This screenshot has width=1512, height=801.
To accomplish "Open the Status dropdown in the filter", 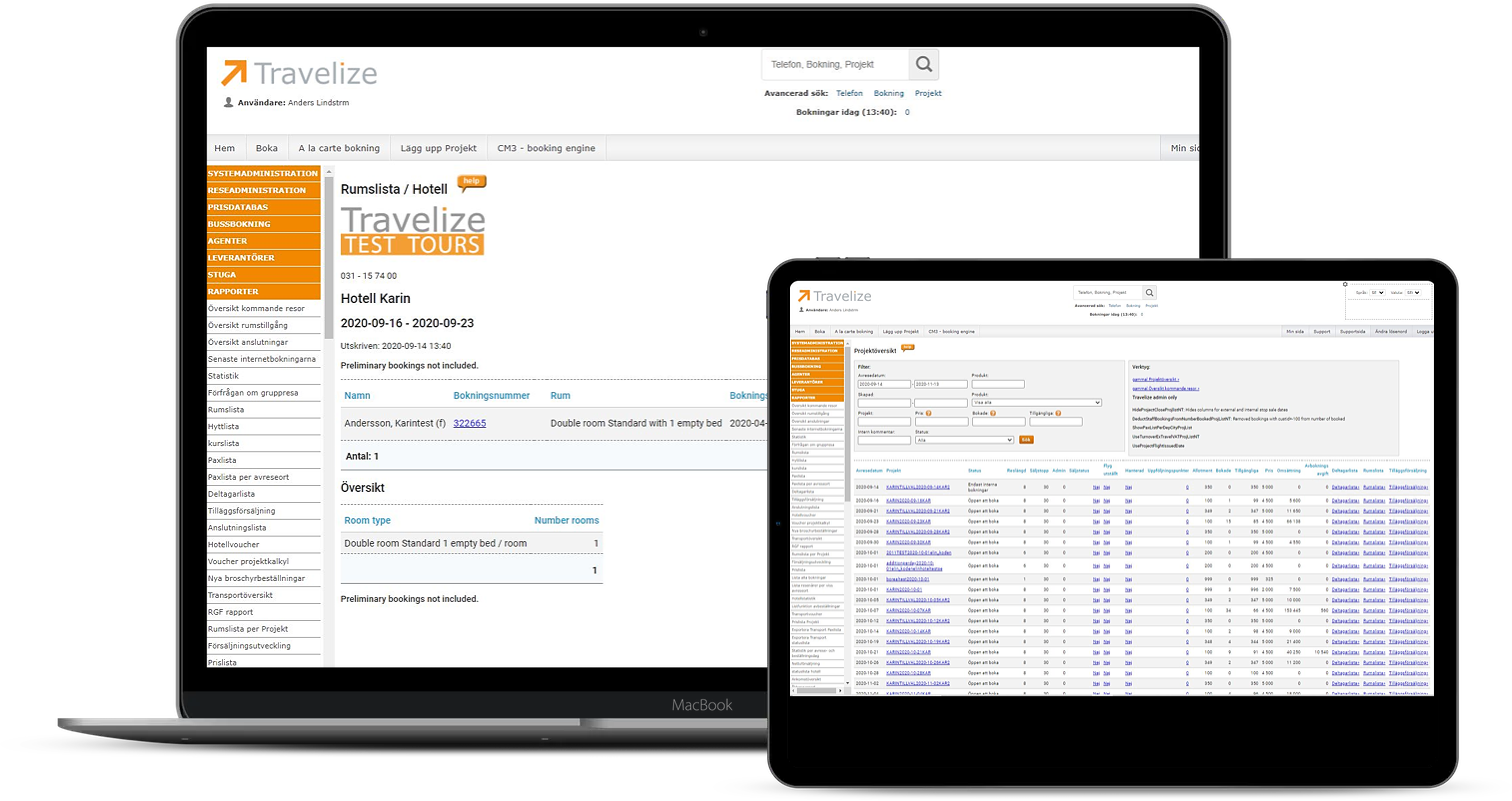I will point(964,439).
